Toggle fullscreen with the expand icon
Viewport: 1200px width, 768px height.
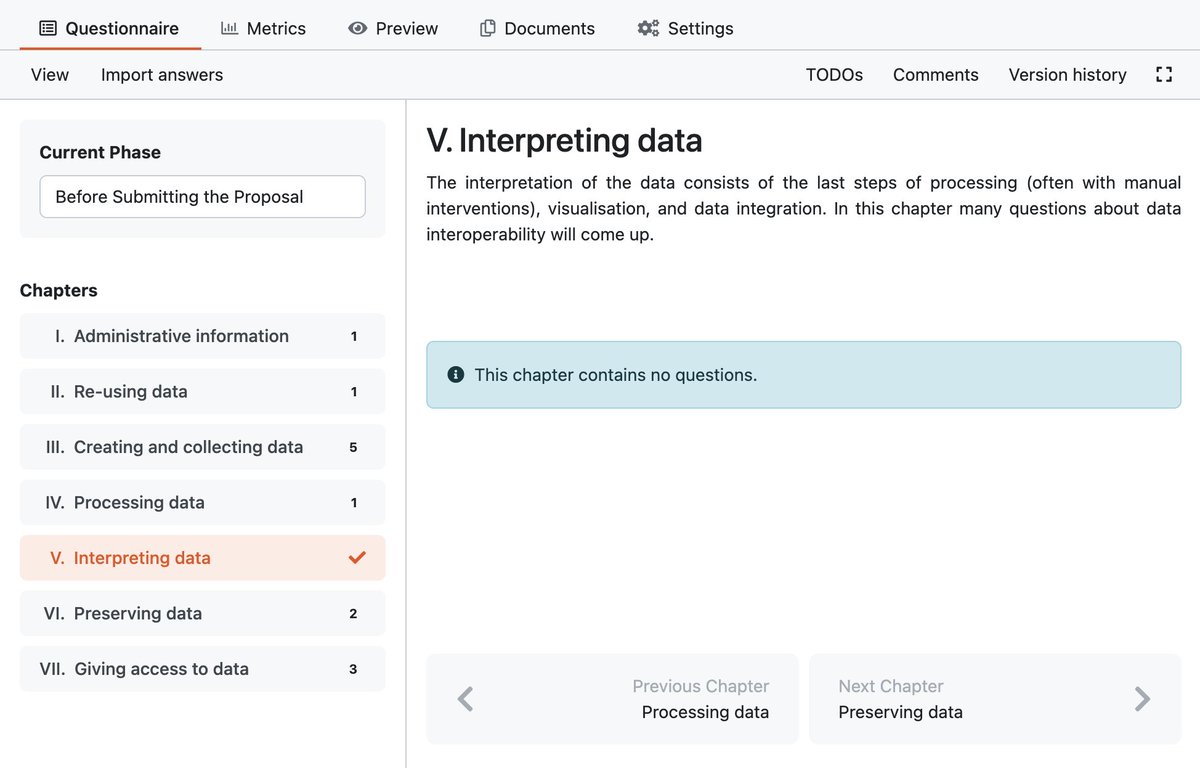tap(1163, 74)
